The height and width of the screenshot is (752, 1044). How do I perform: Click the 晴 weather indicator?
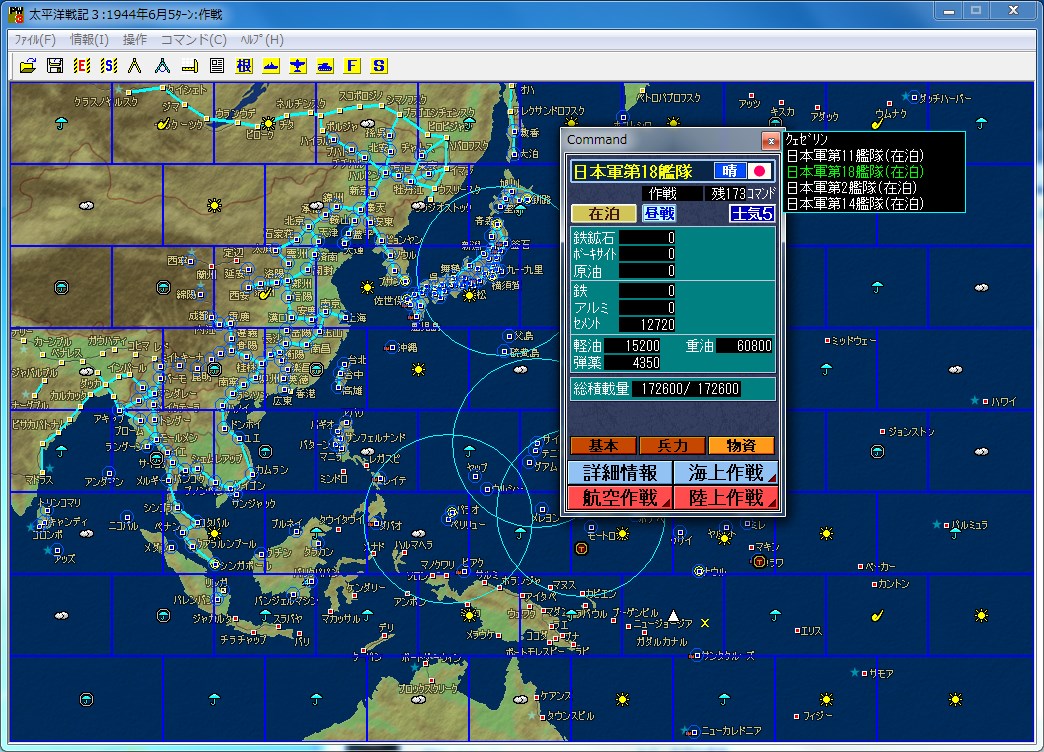pyautogui.click(x=730, y=171)
